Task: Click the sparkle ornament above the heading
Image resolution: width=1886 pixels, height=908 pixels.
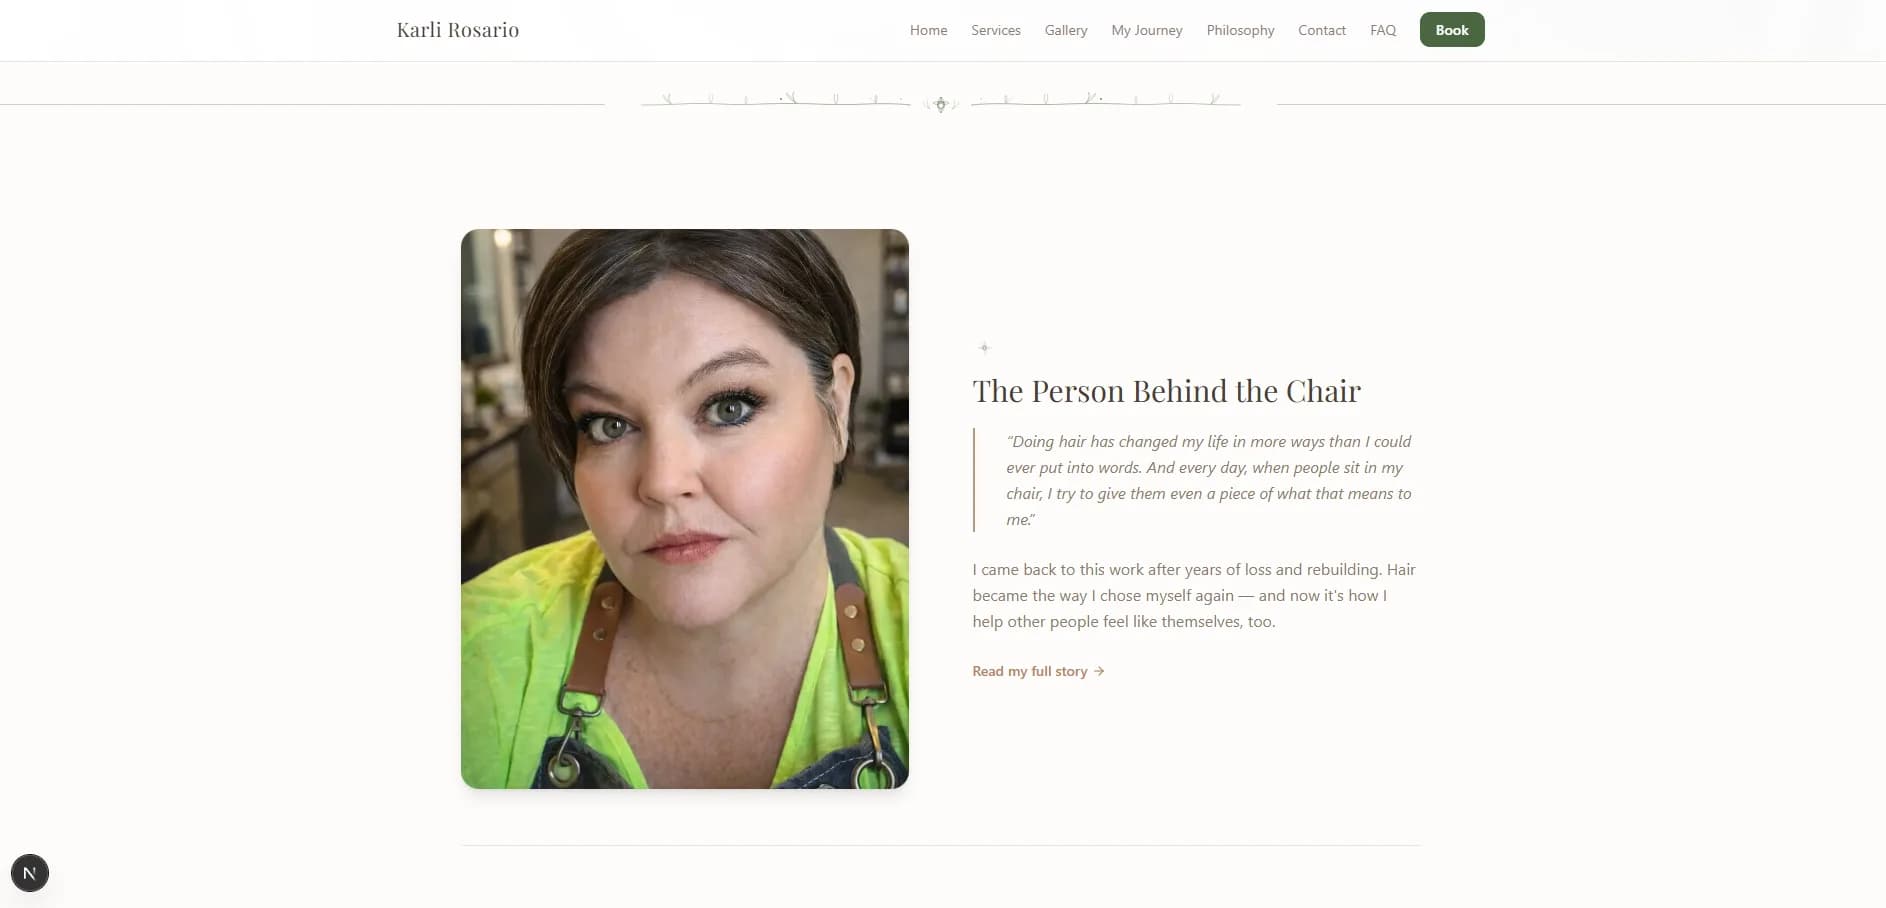Action: tap(984, 348)
